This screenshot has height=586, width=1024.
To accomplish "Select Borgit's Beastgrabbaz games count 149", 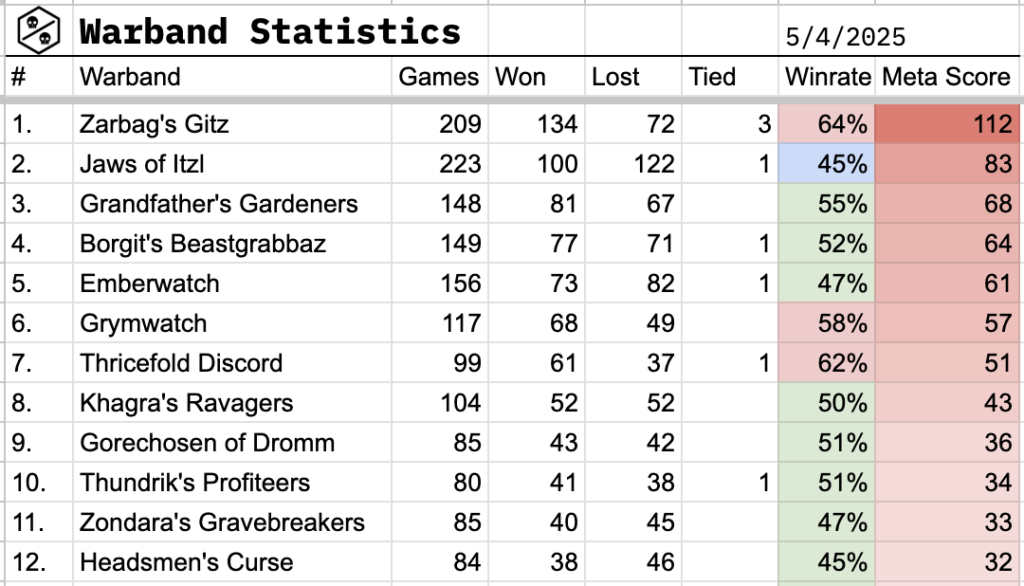I will point(440,243).
